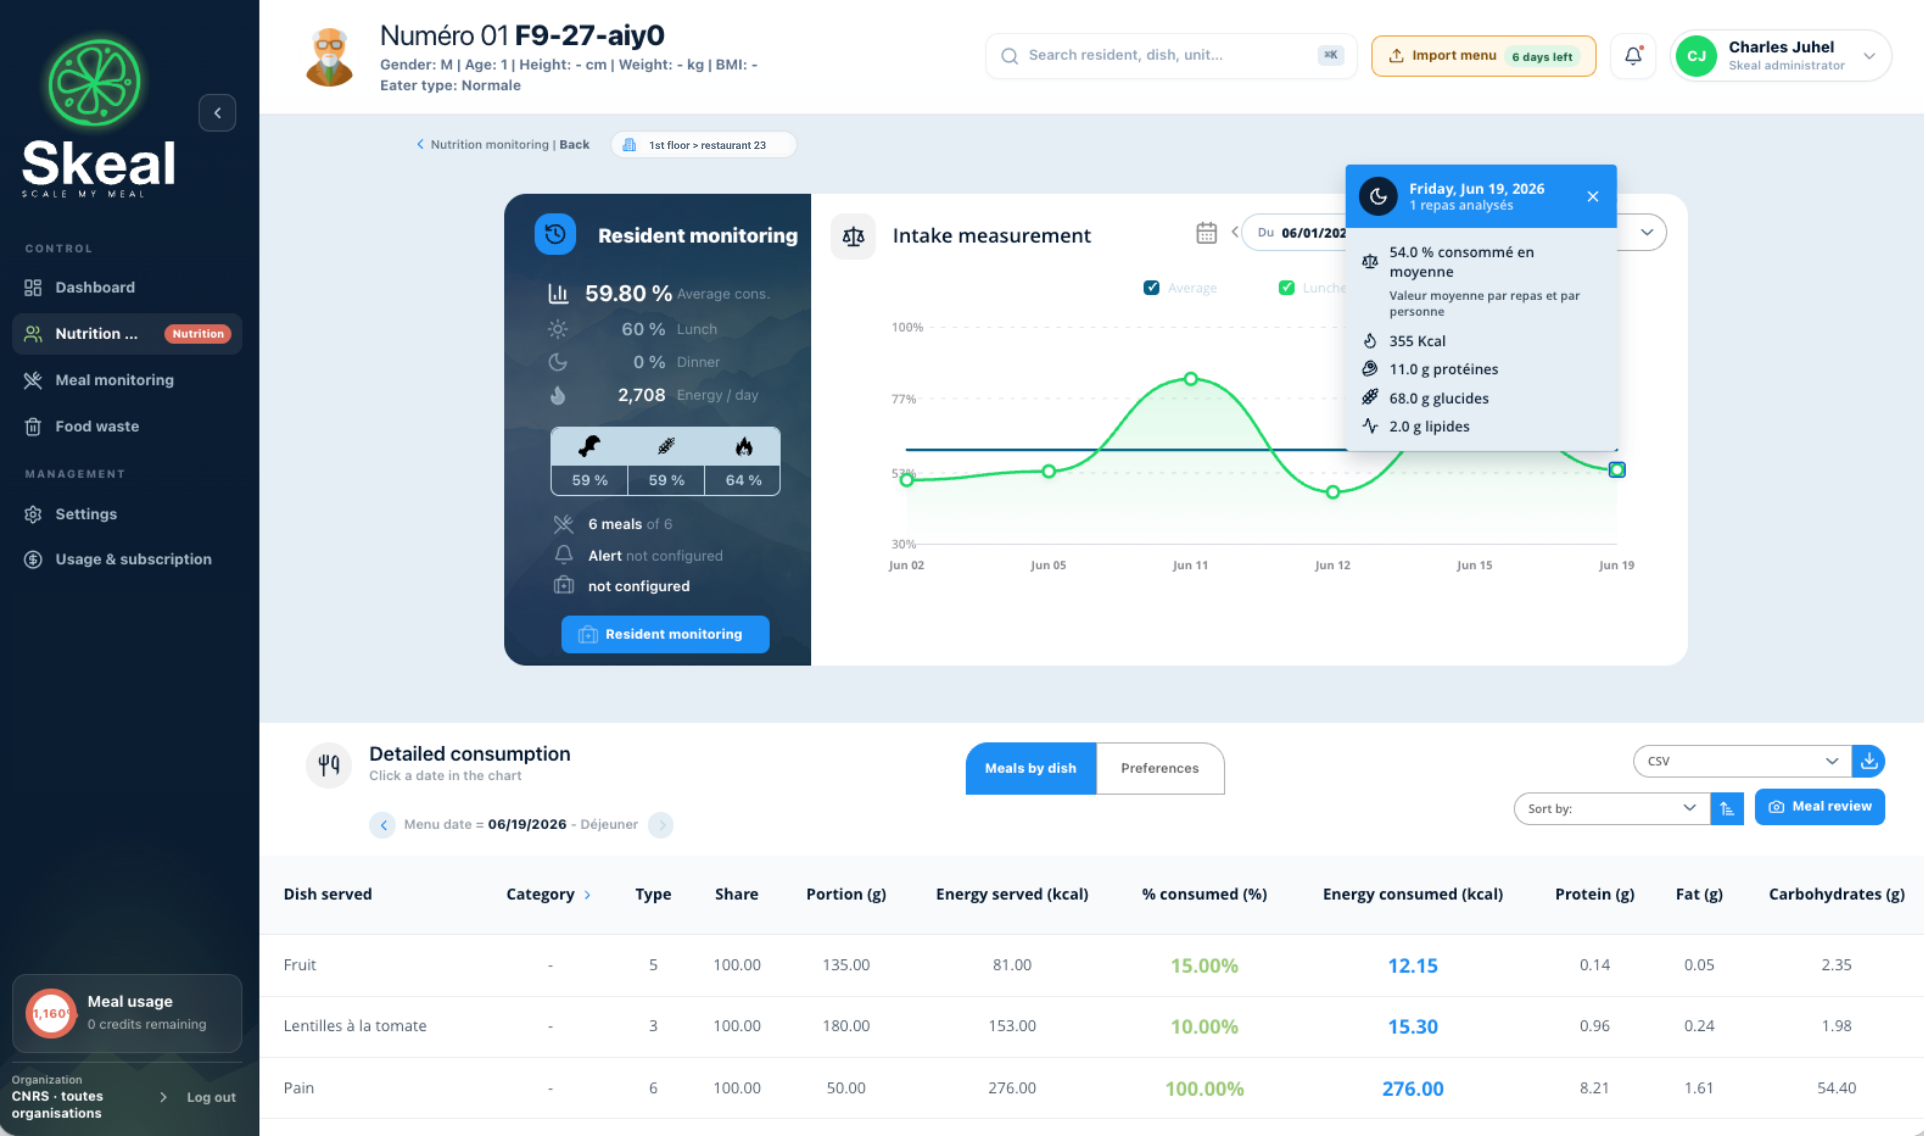
Task: Click the Import menu button
Action: pos(1483,56)
